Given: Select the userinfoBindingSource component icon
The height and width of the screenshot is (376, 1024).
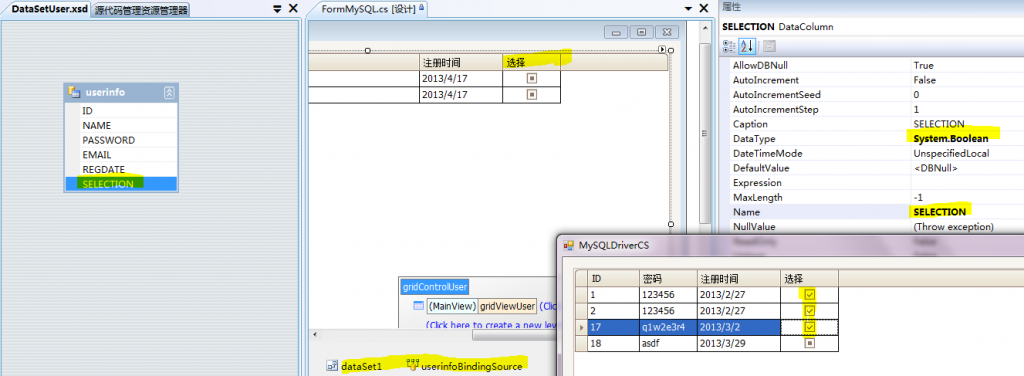Looking at the screenshot, I should coord(412,366).
